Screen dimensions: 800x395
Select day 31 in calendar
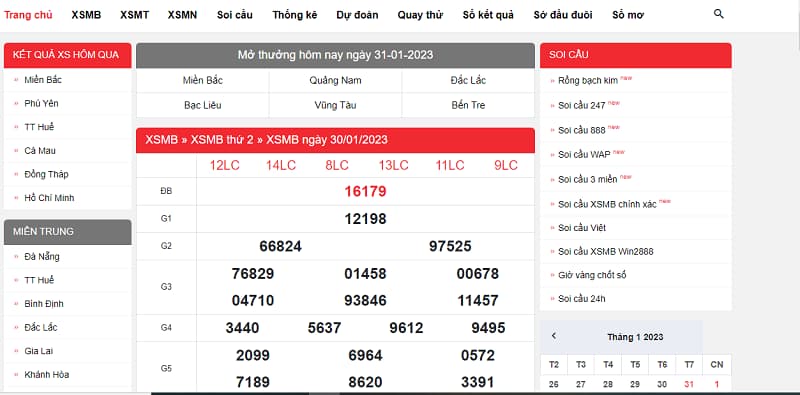(689, 384)
